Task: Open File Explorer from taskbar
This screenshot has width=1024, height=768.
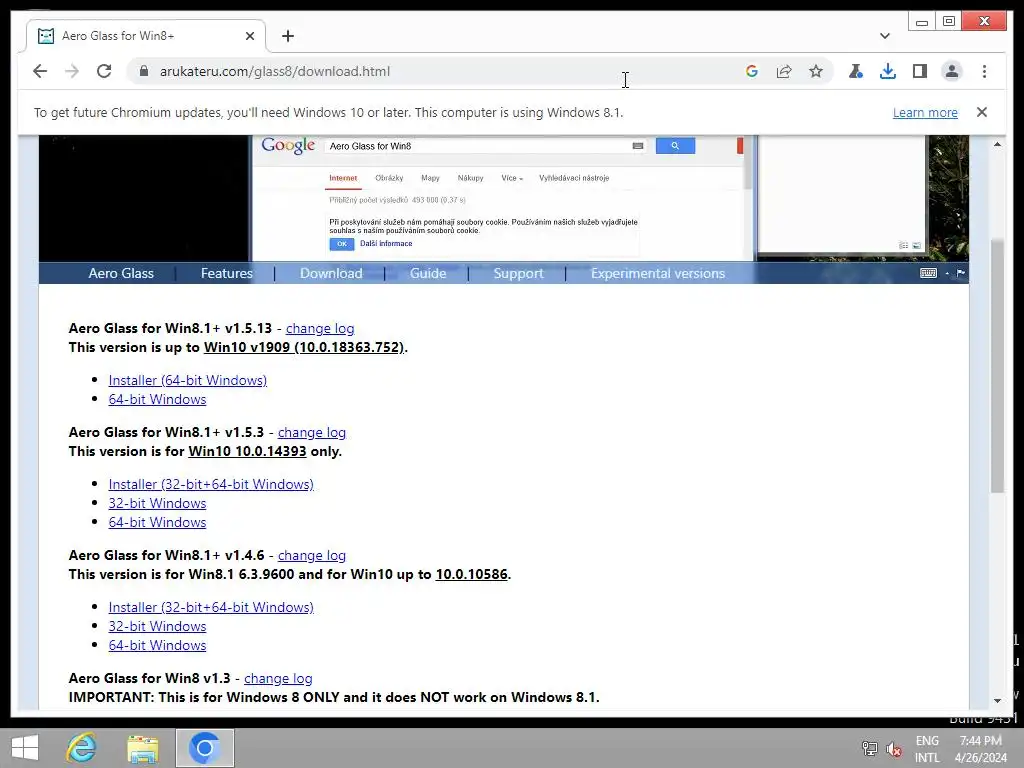Action: [x=142, y=748]
